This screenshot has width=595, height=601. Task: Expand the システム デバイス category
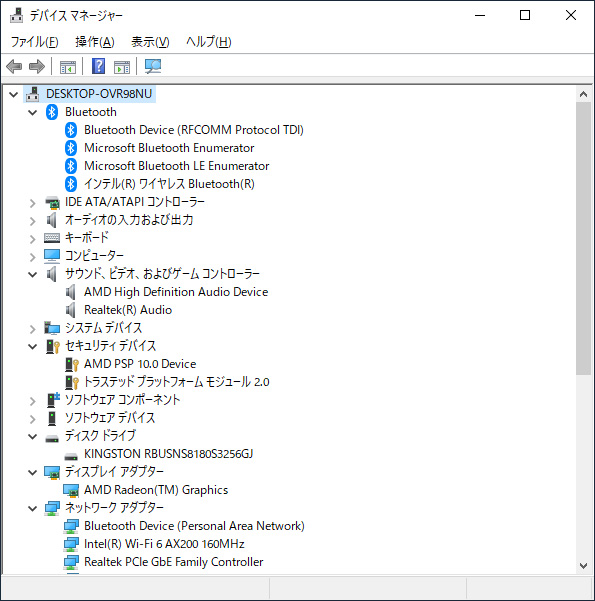(x=33, y=329)
